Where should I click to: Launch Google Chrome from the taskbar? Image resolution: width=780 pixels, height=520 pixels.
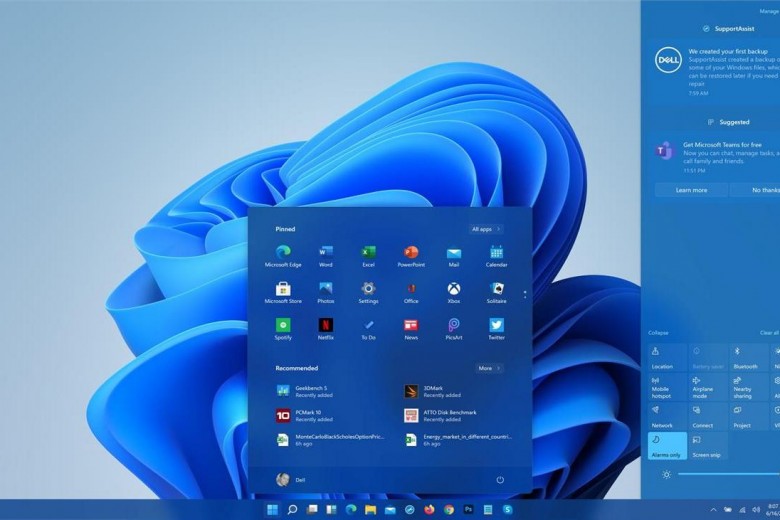449,510
